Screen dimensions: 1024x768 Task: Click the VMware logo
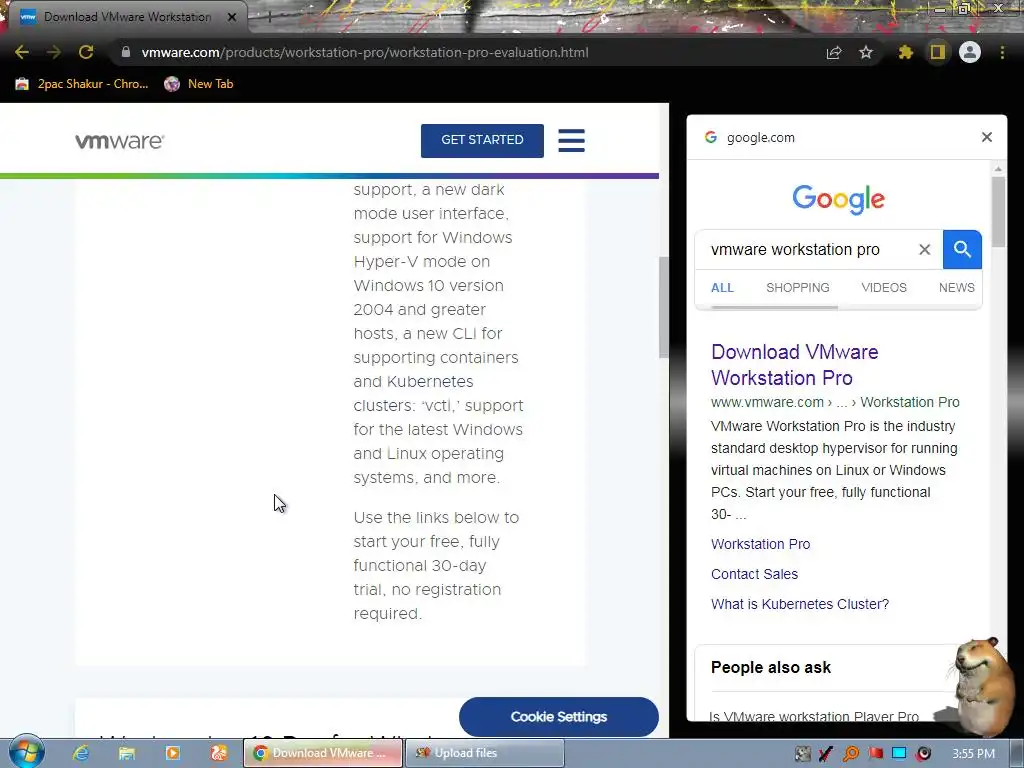[x=120, y=141]
